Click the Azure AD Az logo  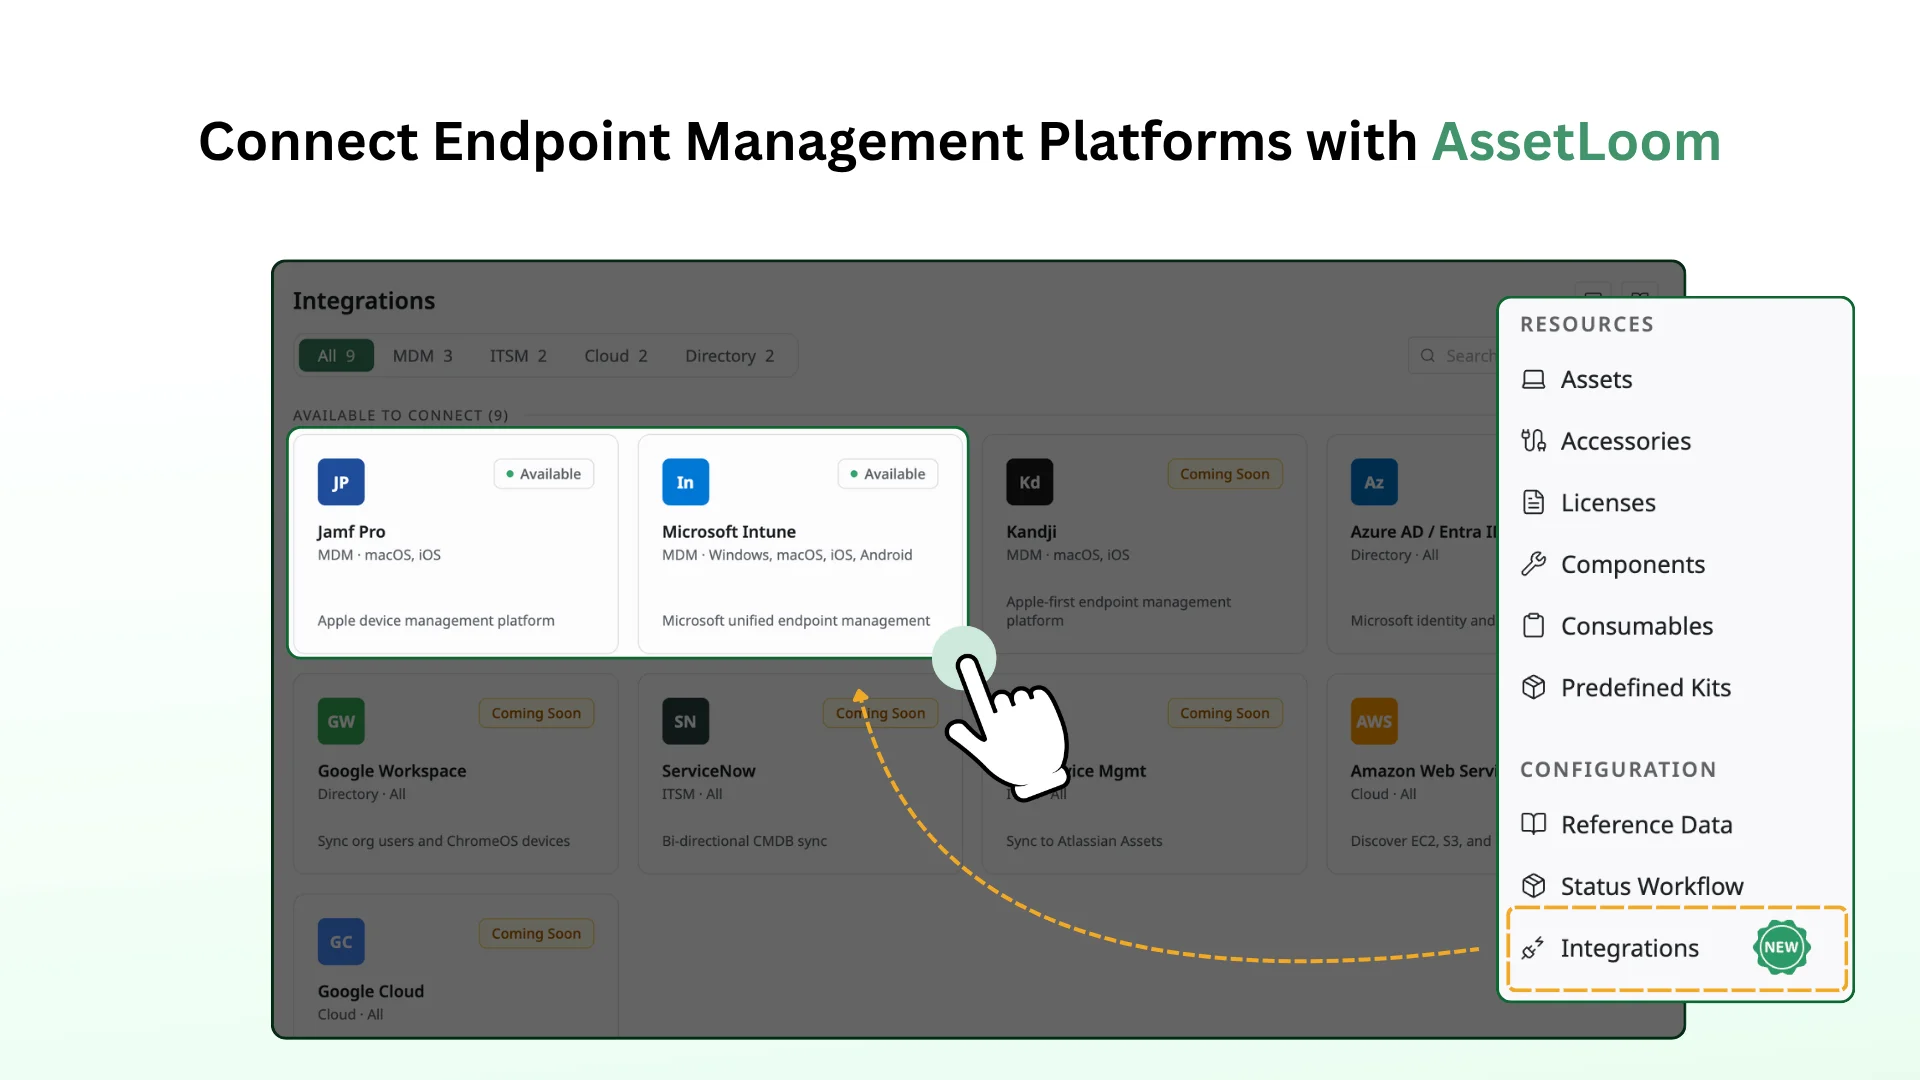click(x=1374, y=482)
